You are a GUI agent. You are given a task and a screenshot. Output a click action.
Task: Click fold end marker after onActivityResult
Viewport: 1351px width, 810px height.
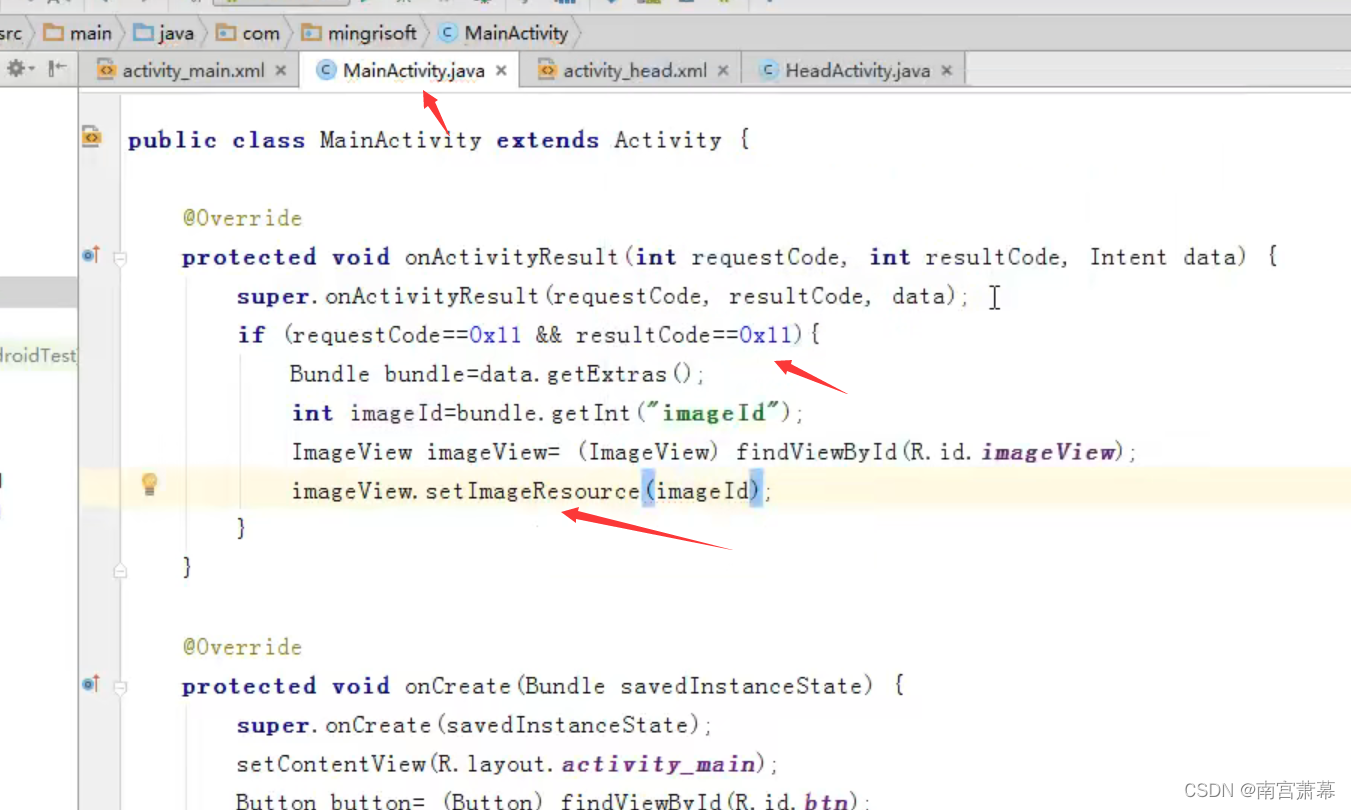(x=120, y=571)
